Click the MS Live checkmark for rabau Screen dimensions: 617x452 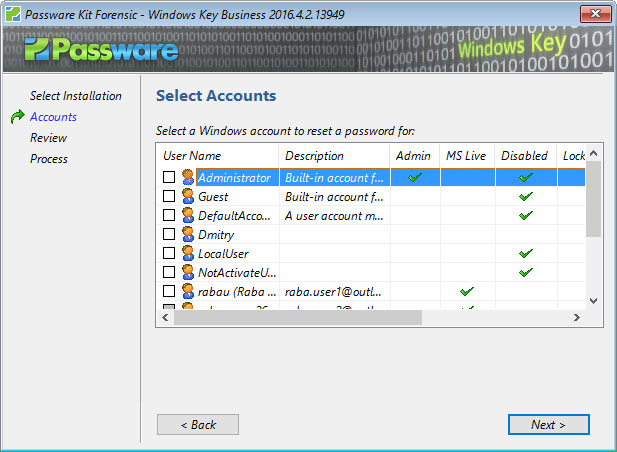[467, 291]
